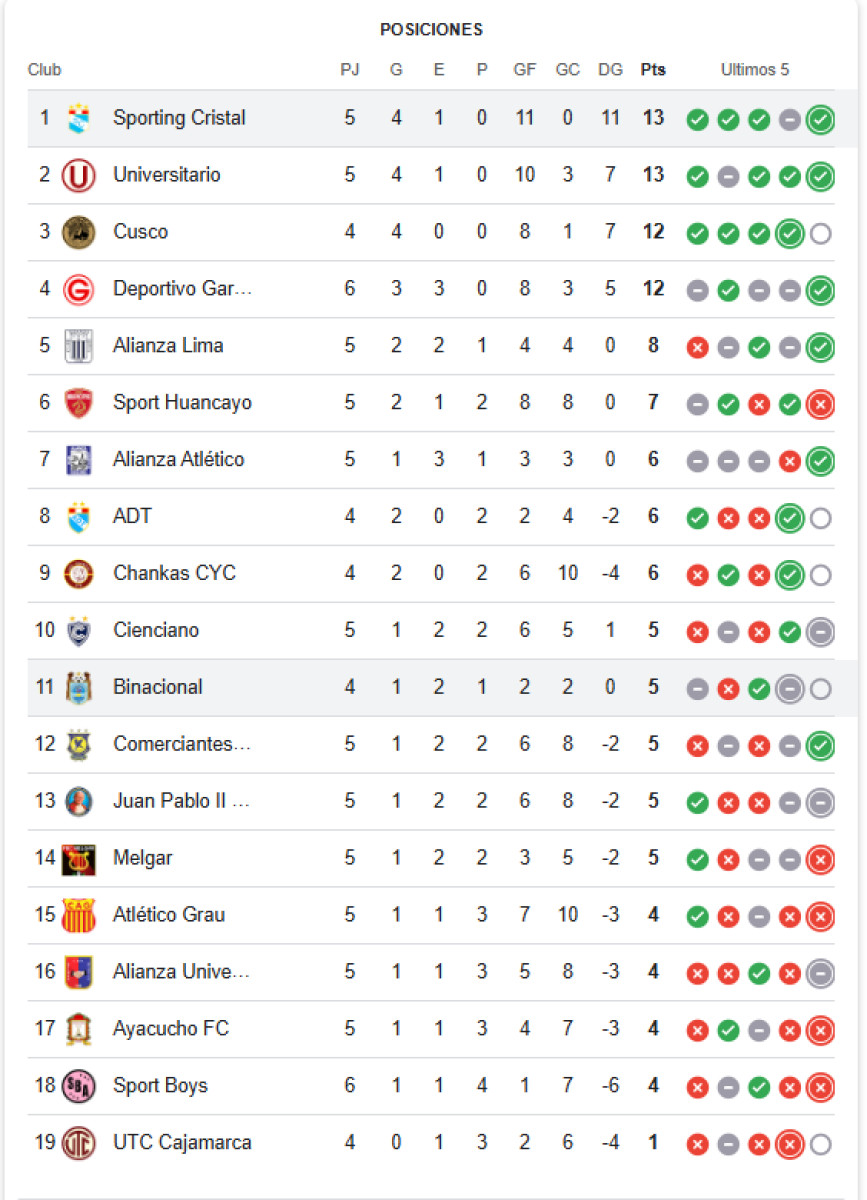Click the Cusco club badge
This screenshot has width=867, height=1200.
78,232
